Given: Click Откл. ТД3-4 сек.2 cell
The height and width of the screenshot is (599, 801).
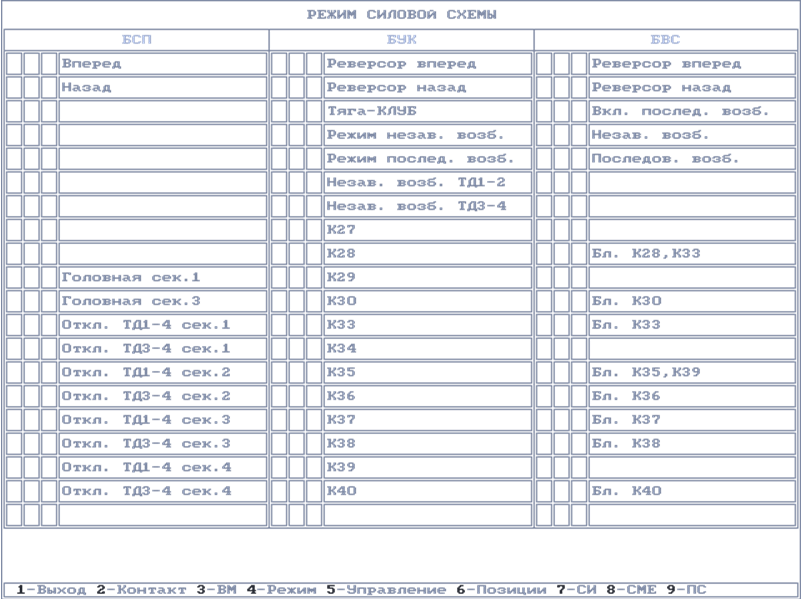Looking at the screenshot, I should tap(163, 396).
